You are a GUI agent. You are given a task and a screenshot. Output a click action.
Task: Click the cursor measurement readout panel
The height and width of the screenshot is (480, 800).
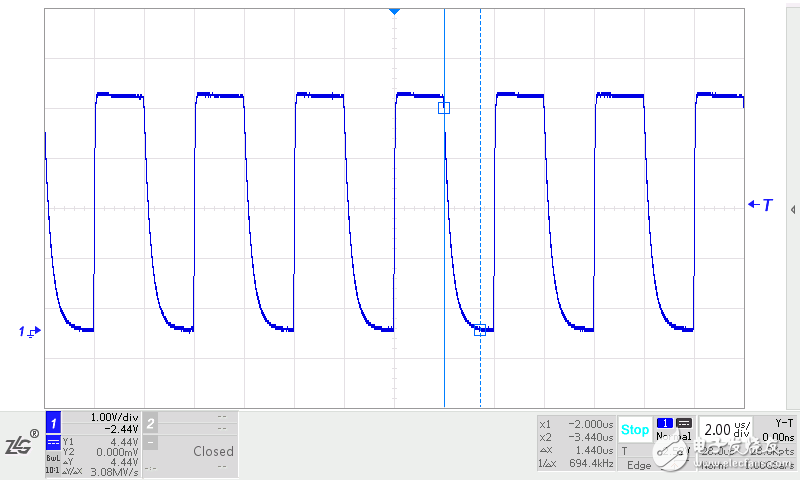tap(574, 444)
